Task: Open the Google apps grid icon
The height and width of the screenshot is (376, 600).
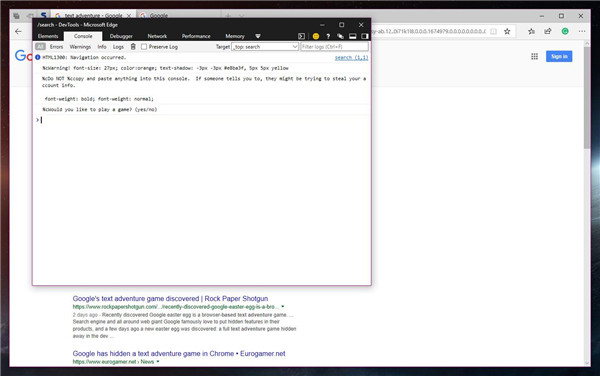Action: tap(535, 57)
